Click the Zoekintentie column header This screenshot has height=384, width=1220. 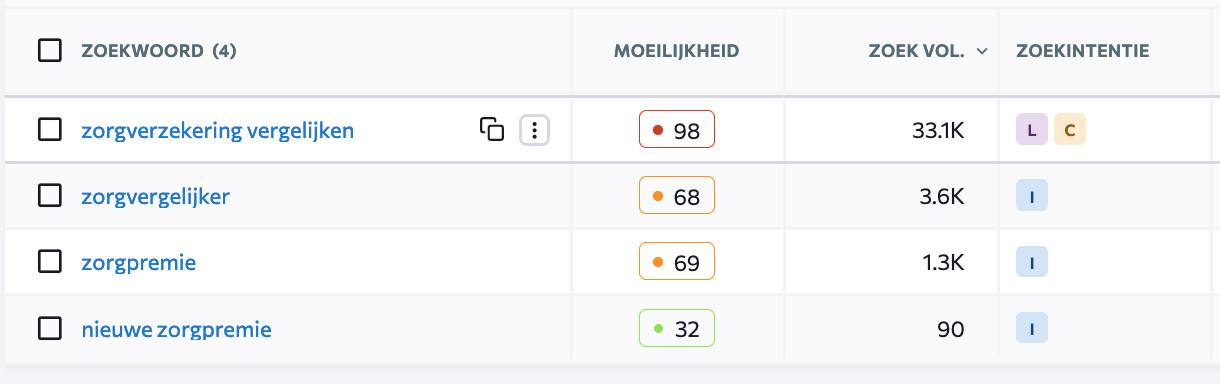click(x=1082, y=51)
